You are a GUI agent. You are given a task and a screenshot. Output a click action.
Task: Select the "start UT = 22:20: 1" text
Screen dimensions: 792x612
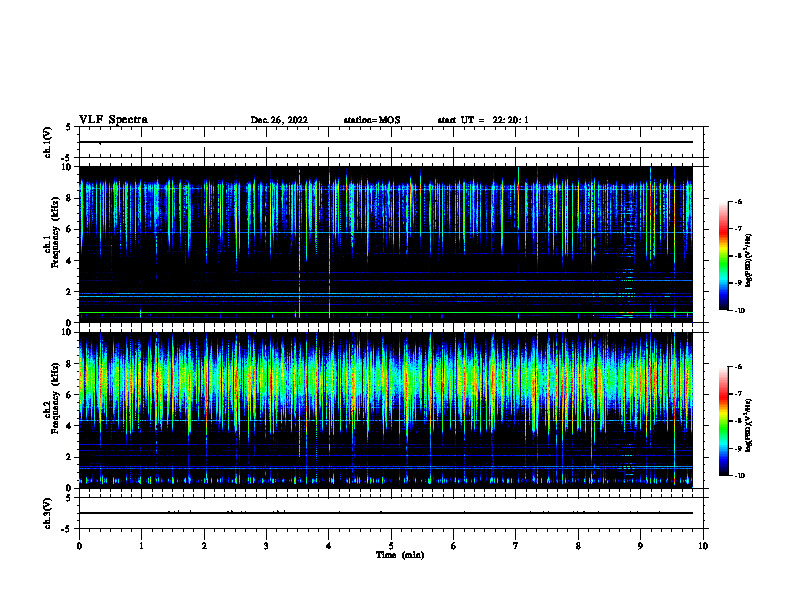pyautogui.click(x=483, y=120)
